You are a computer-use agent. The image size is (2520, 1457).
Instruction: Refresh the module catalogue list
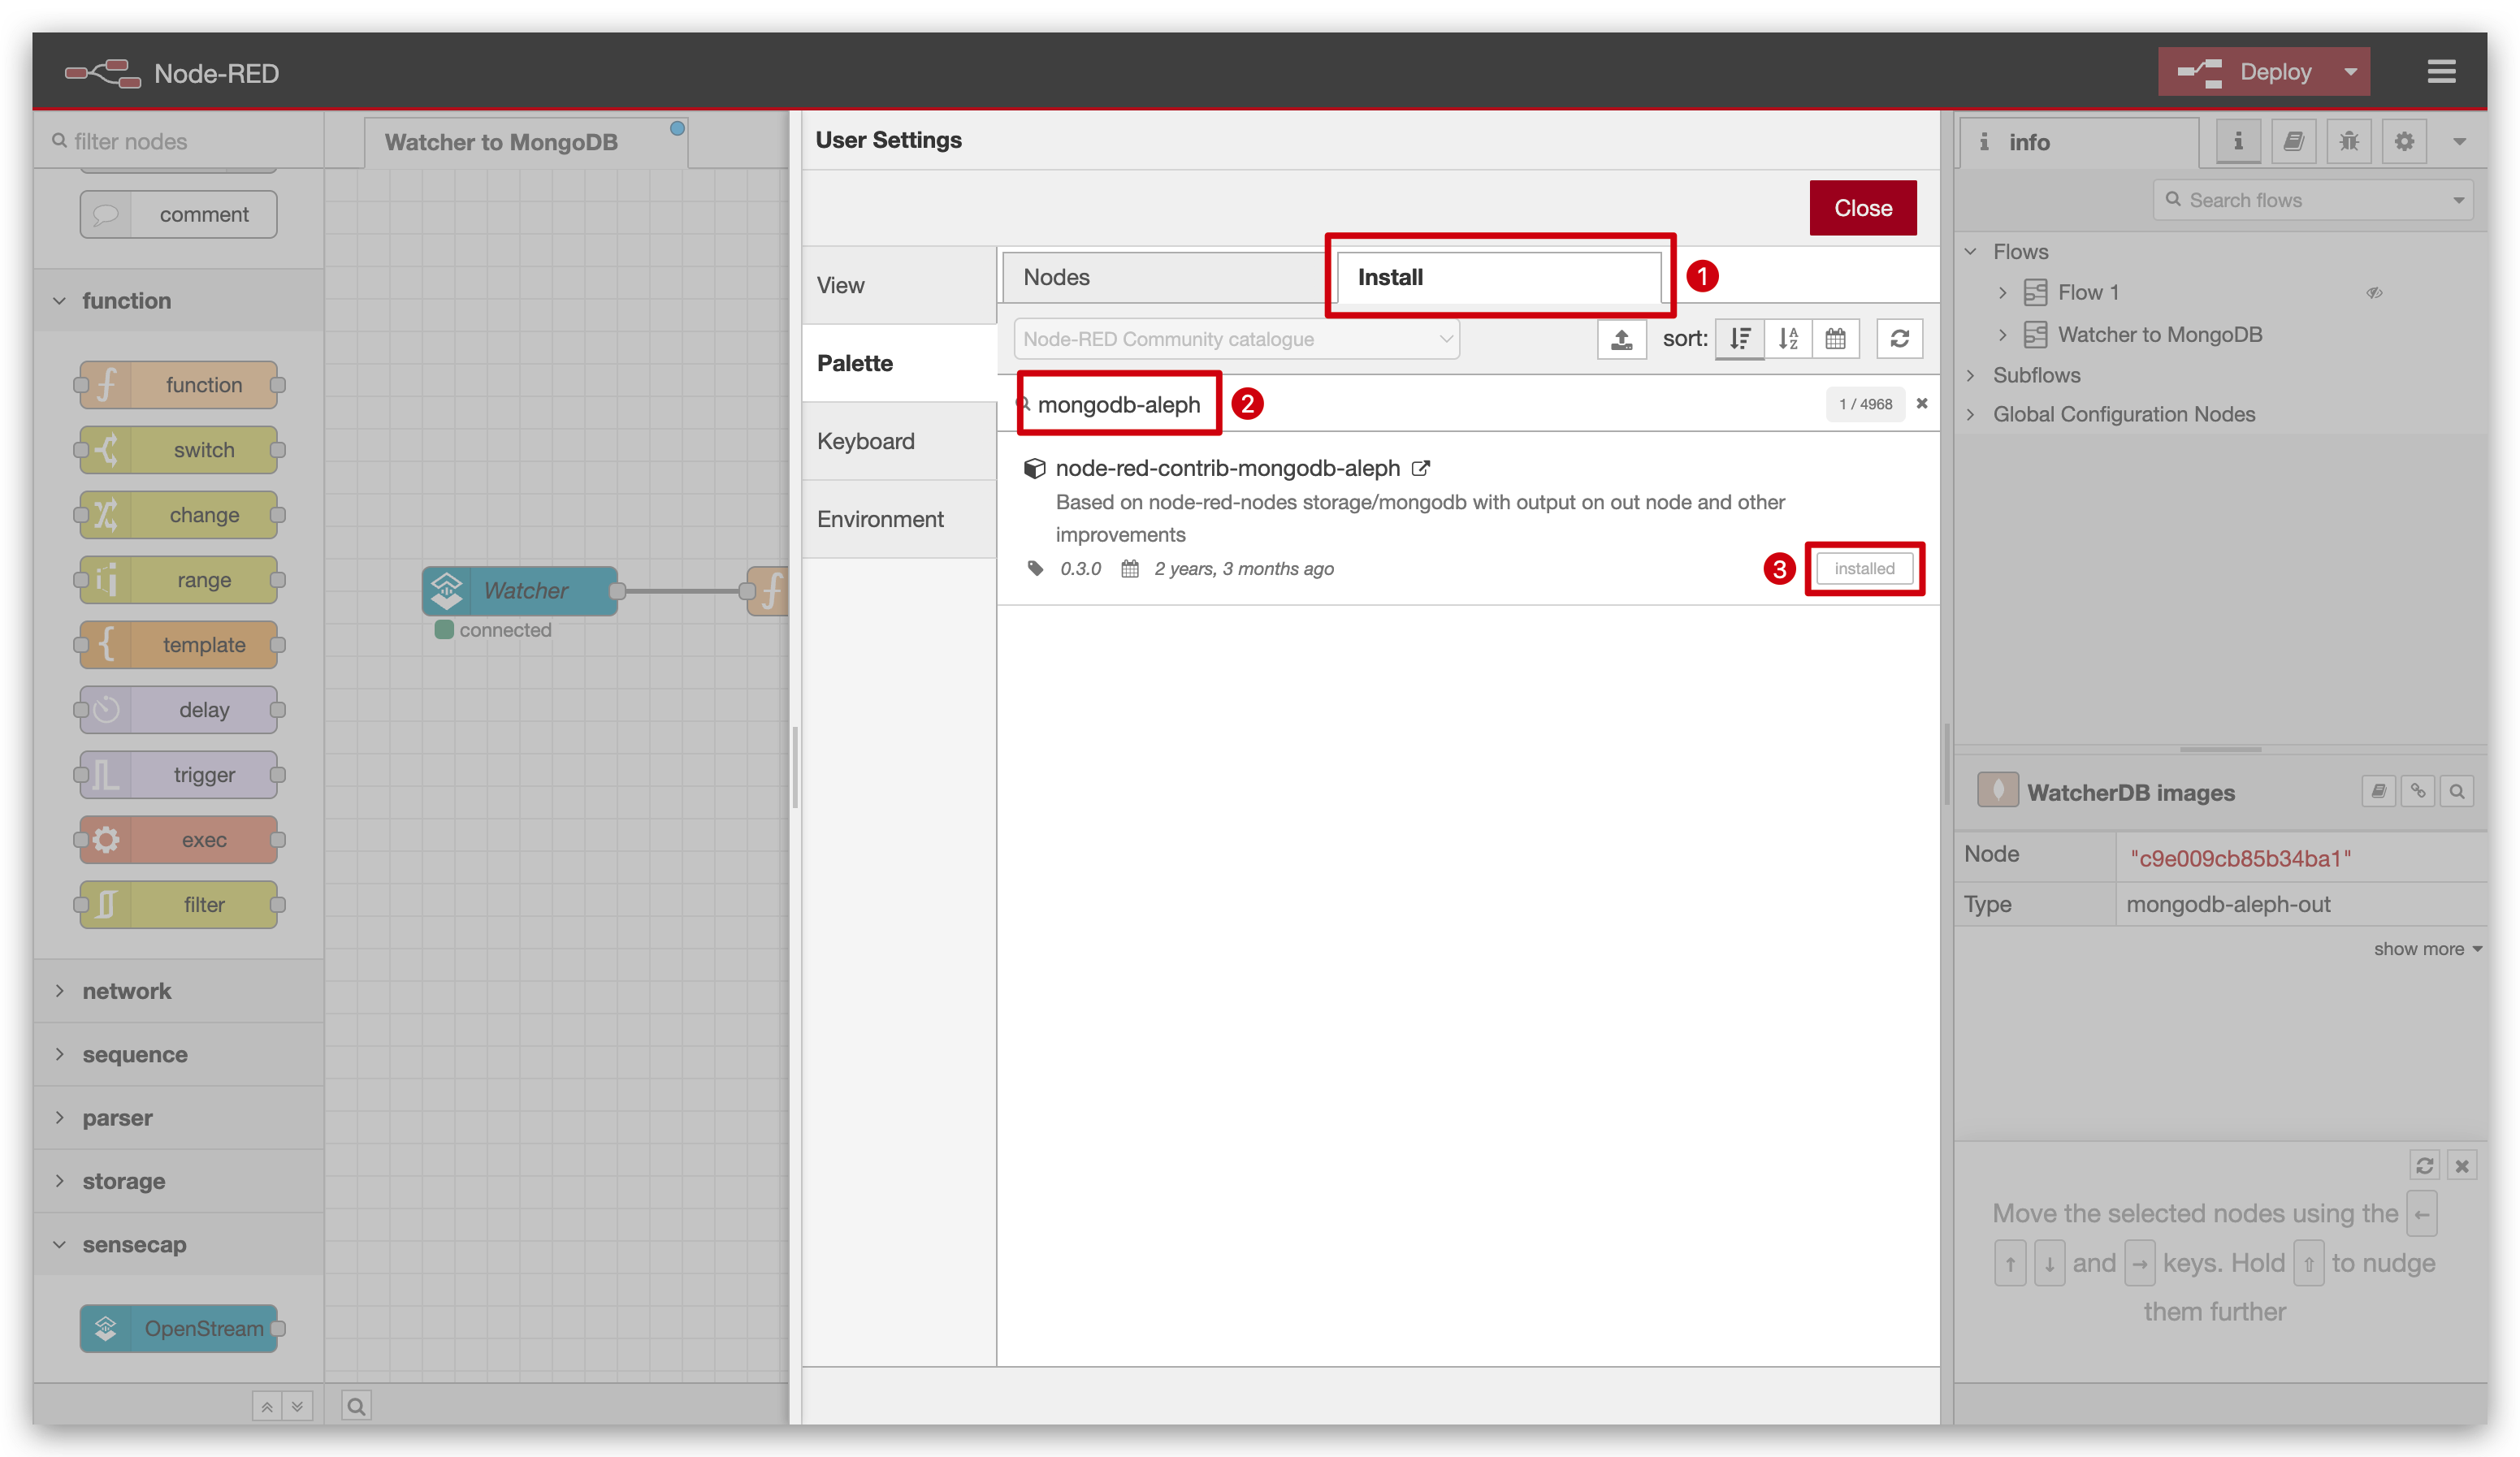(x=1900, y=339)
